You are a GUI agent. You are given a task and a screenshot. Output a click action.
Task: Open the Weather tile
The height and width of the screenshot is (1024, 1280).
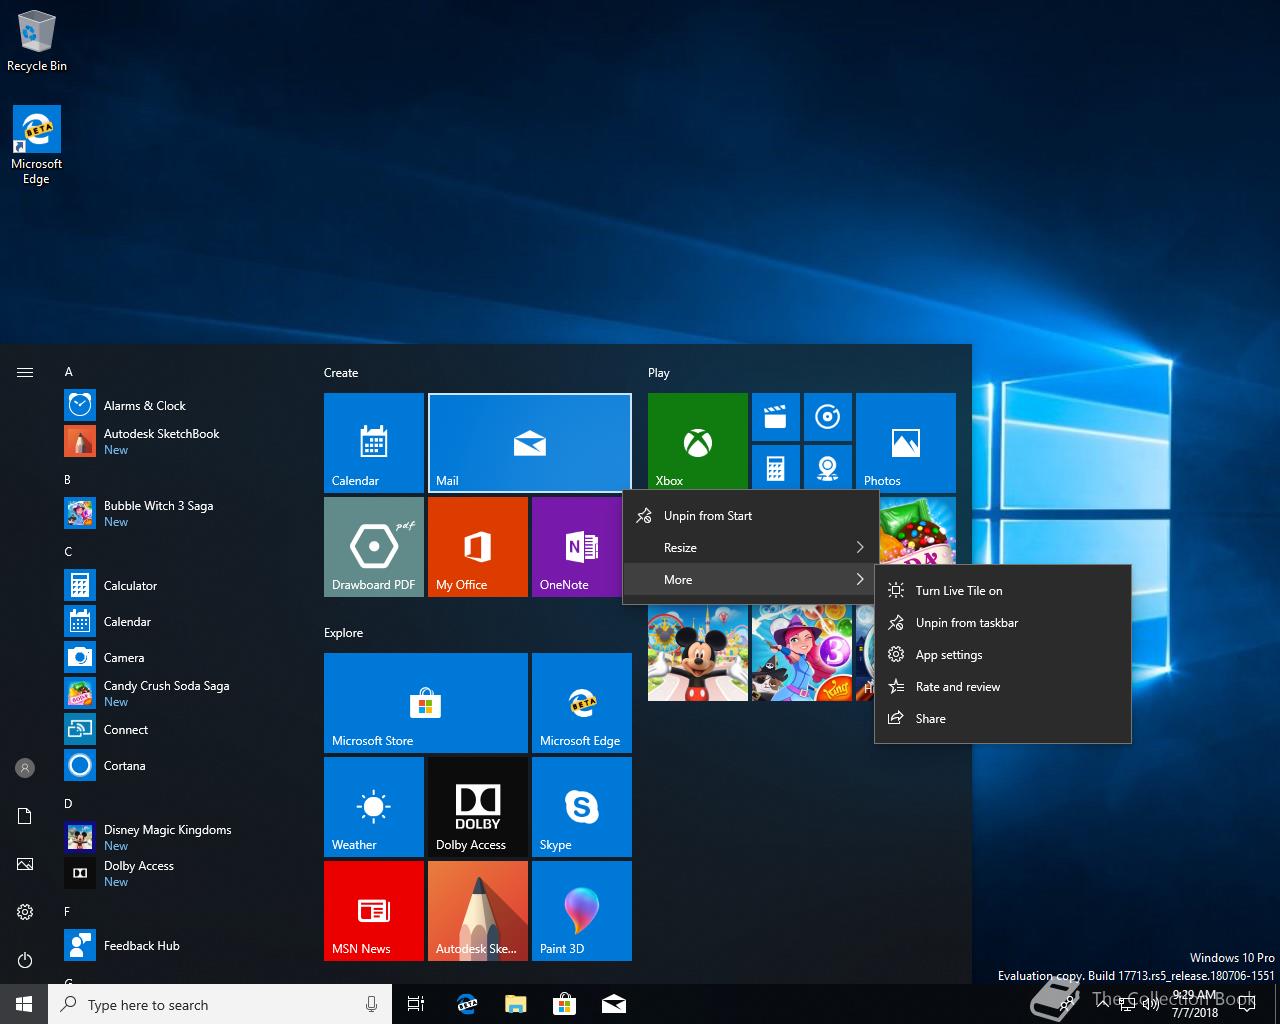pos(374,807)
